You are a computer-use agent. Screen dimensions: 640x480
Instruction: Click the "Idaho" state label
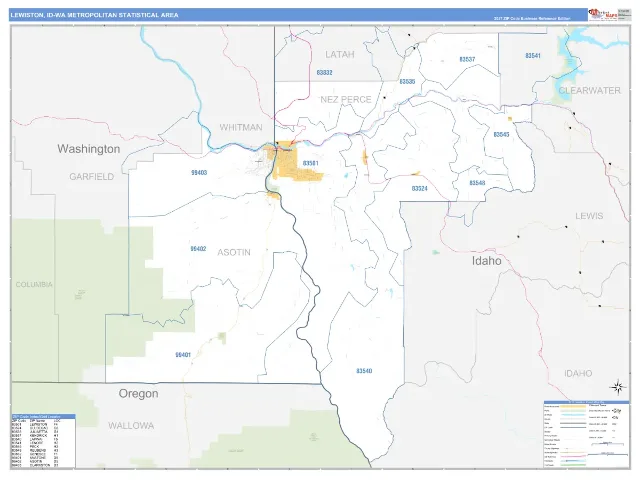tap(487, 261)
